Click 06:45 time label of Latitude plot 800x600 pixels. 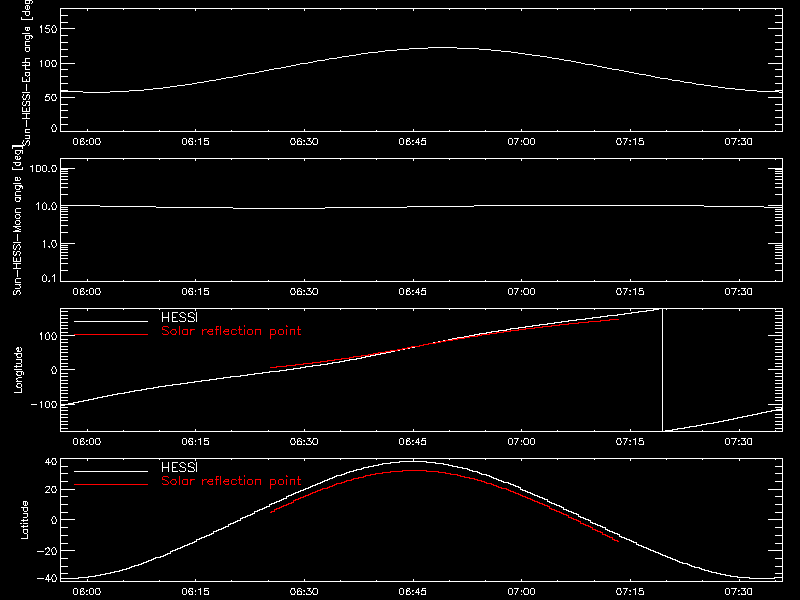pos(413,592)
